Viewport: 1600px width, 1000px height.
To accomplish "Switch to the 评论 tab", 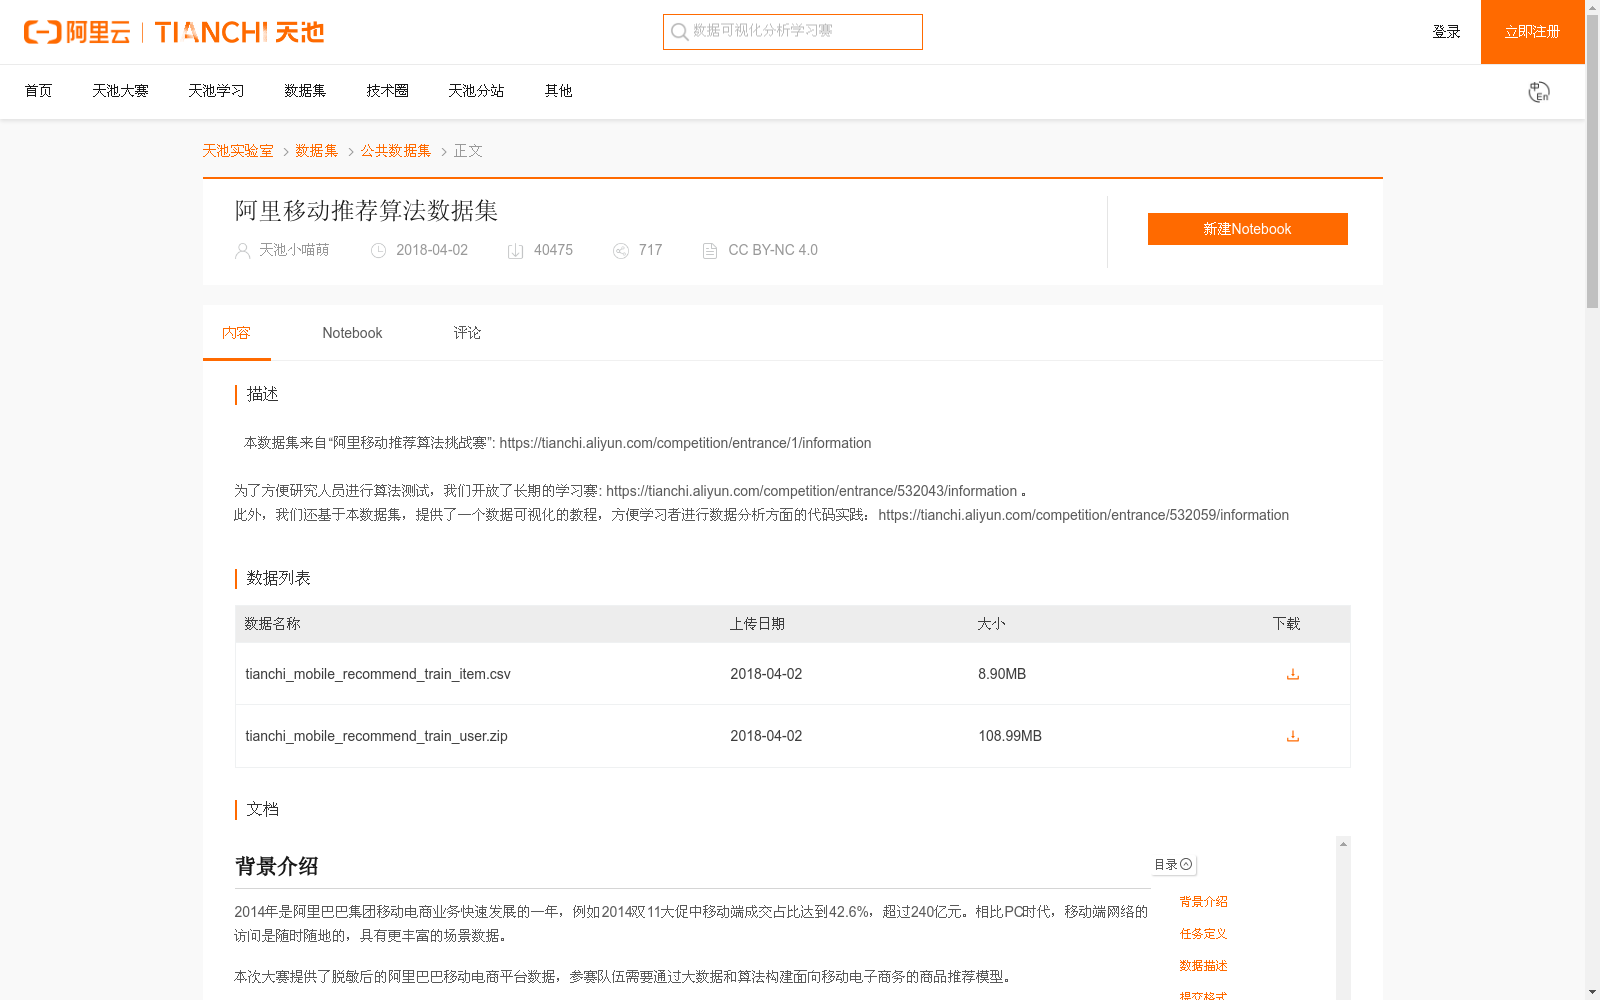I will coord(467,333).
